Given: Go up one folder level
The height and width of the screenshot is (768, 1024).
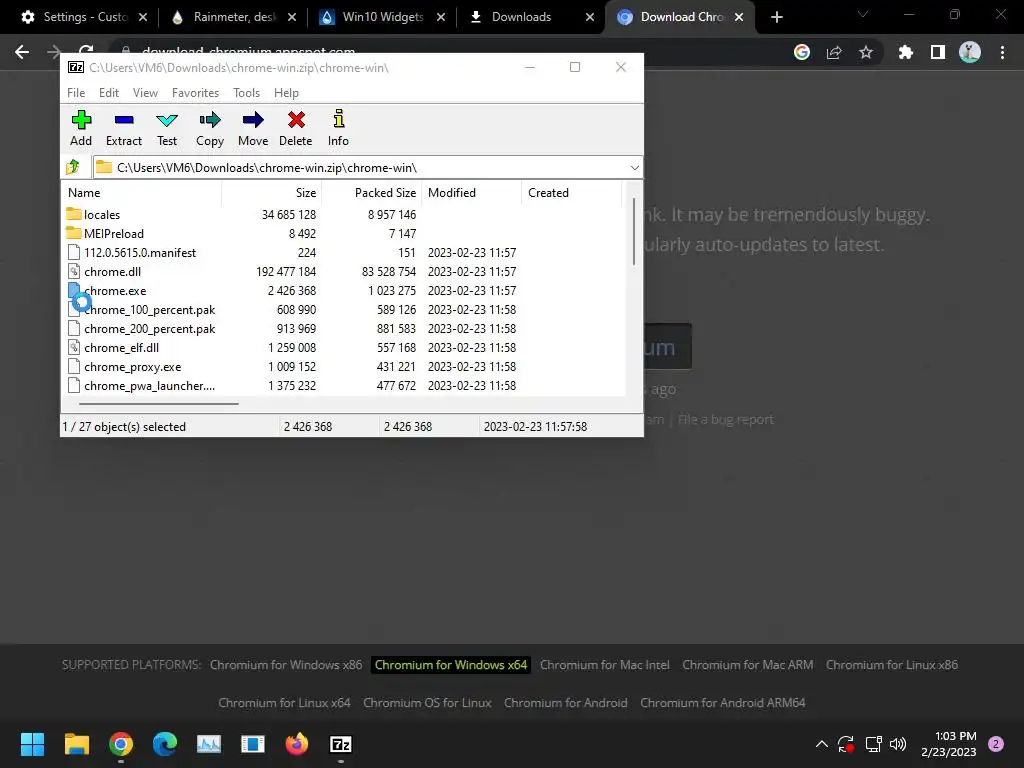Looking at the screenshot, I should tap(73, 168).
